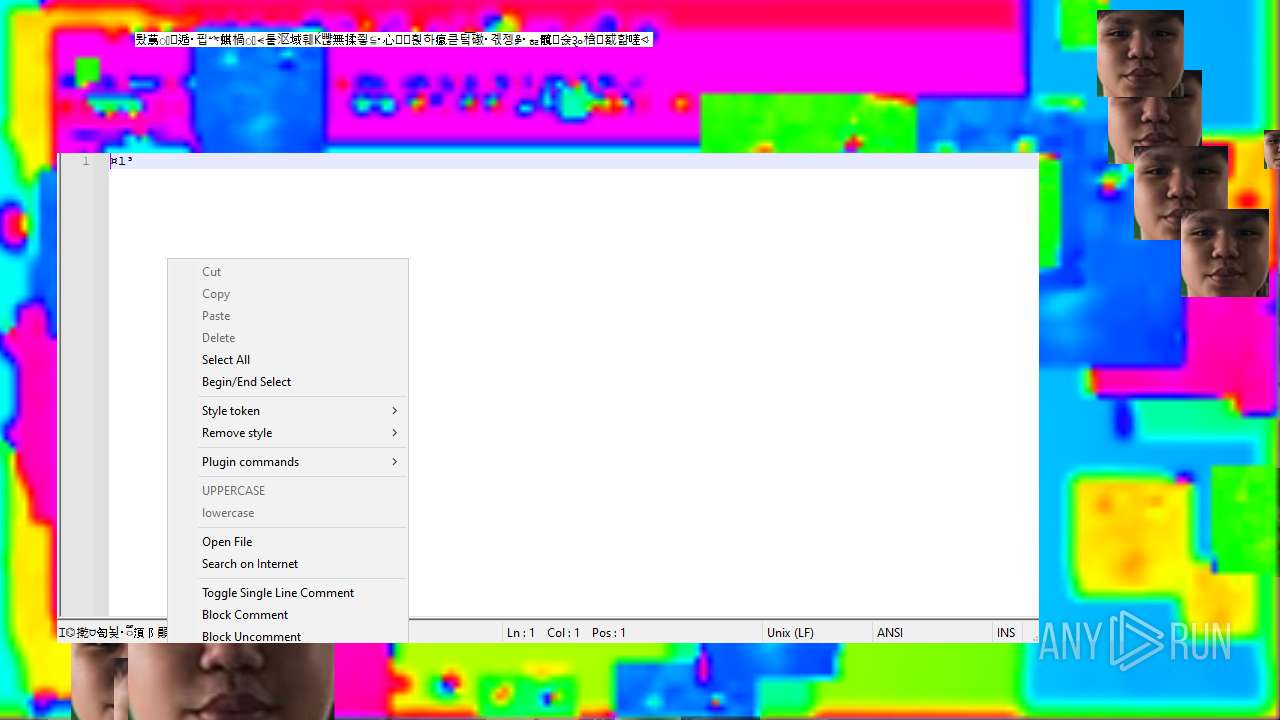Click line number 1 in margin
This screenshot has height=720, width=1280.
coord(85,161)
